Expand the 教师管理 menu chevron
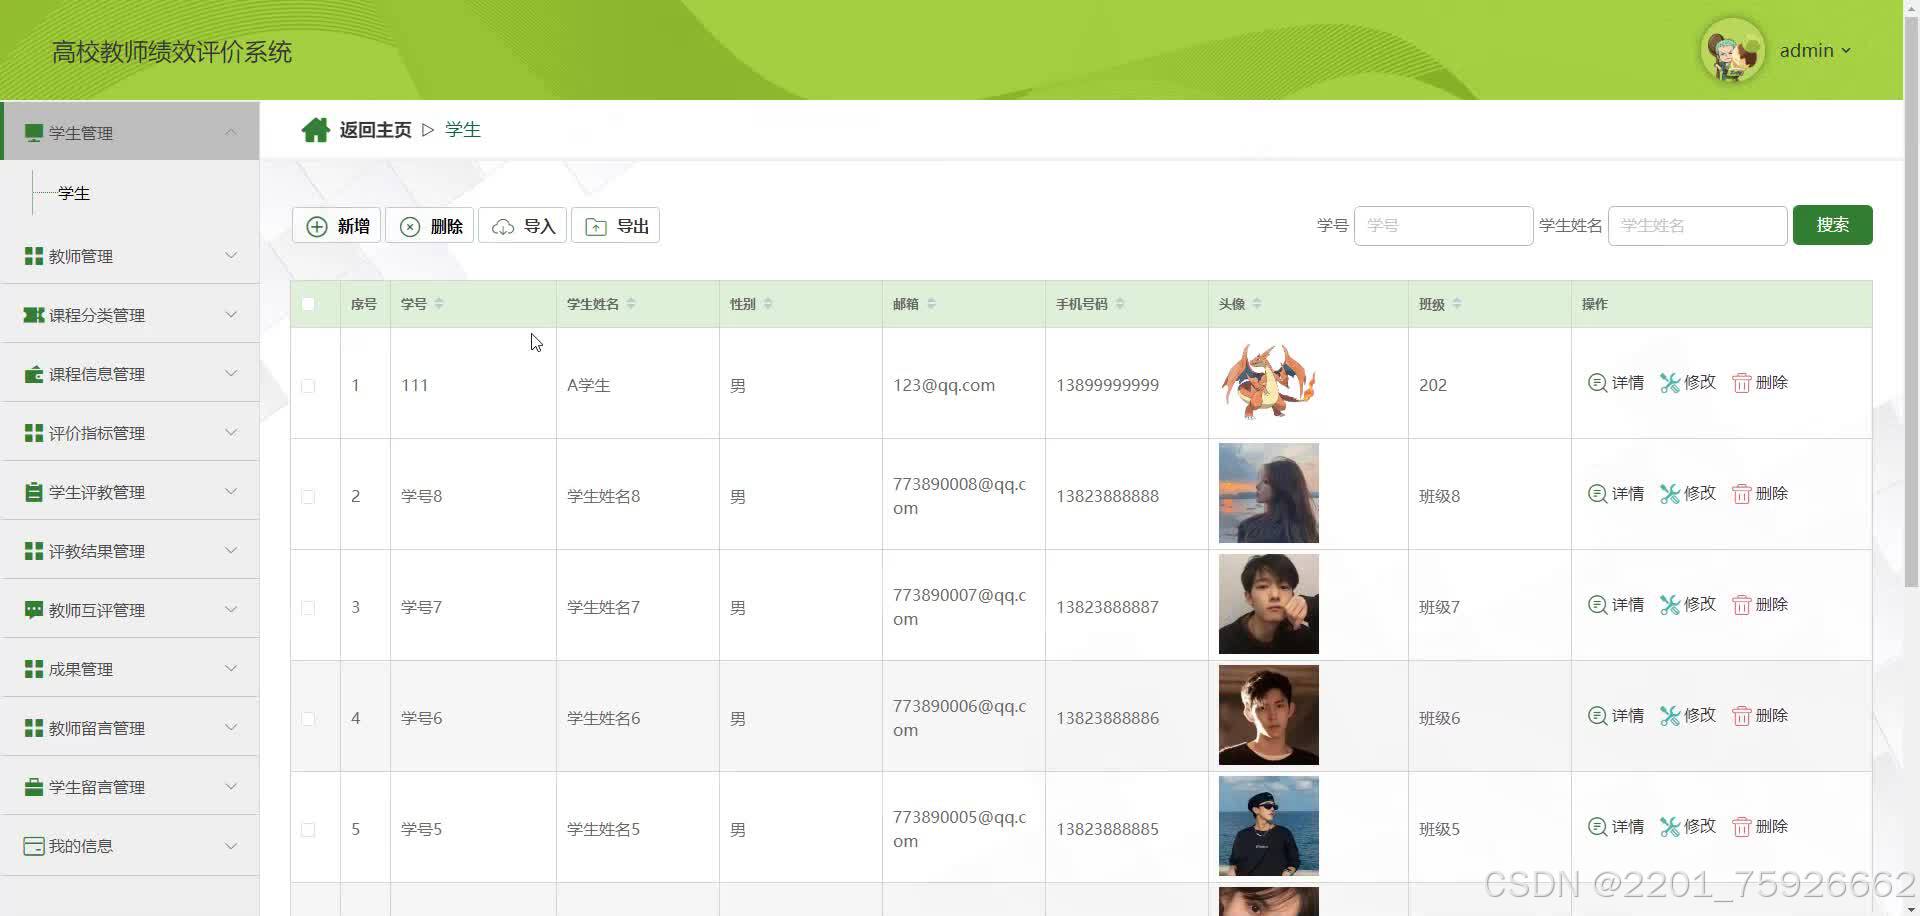The height and width of the screenshot is (916, 1920). (x=231, y=255)
